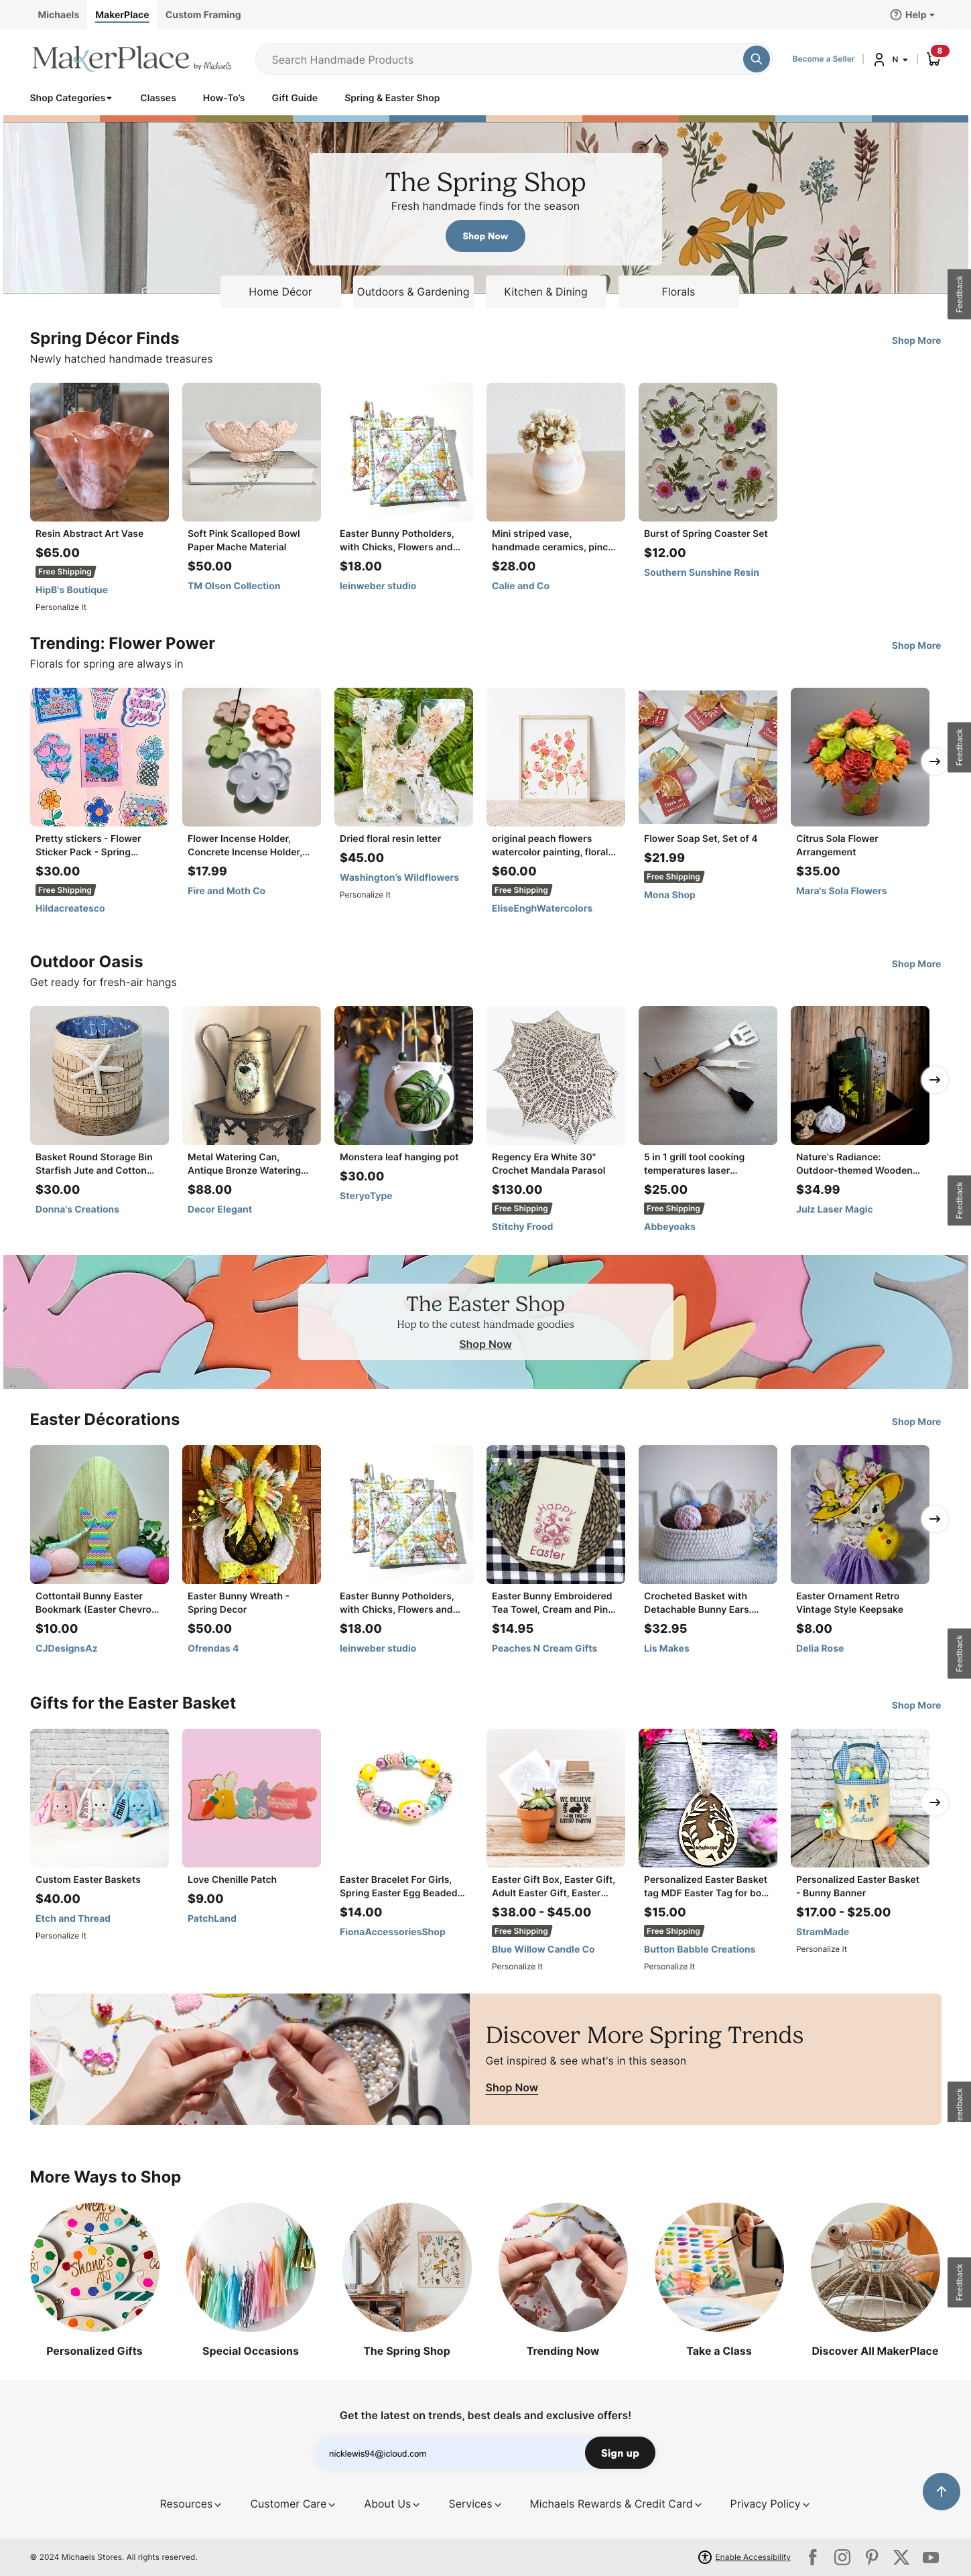Switch to the Custom Framing tab
971x2576 pixels.
[203, 15]
